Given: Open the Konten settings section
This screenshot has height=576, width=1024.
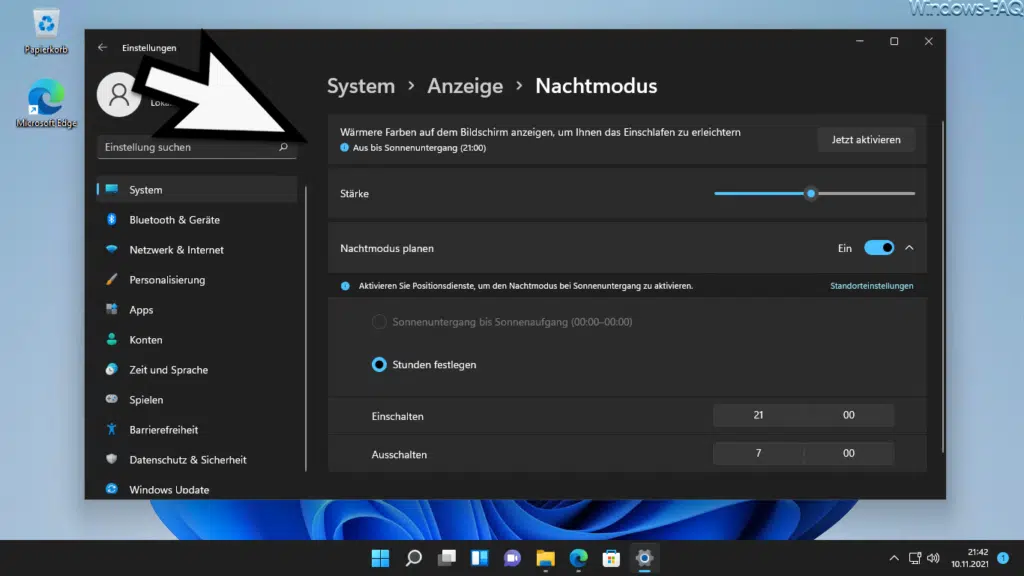Looking at the screenshot, I should tap(146, 339).
